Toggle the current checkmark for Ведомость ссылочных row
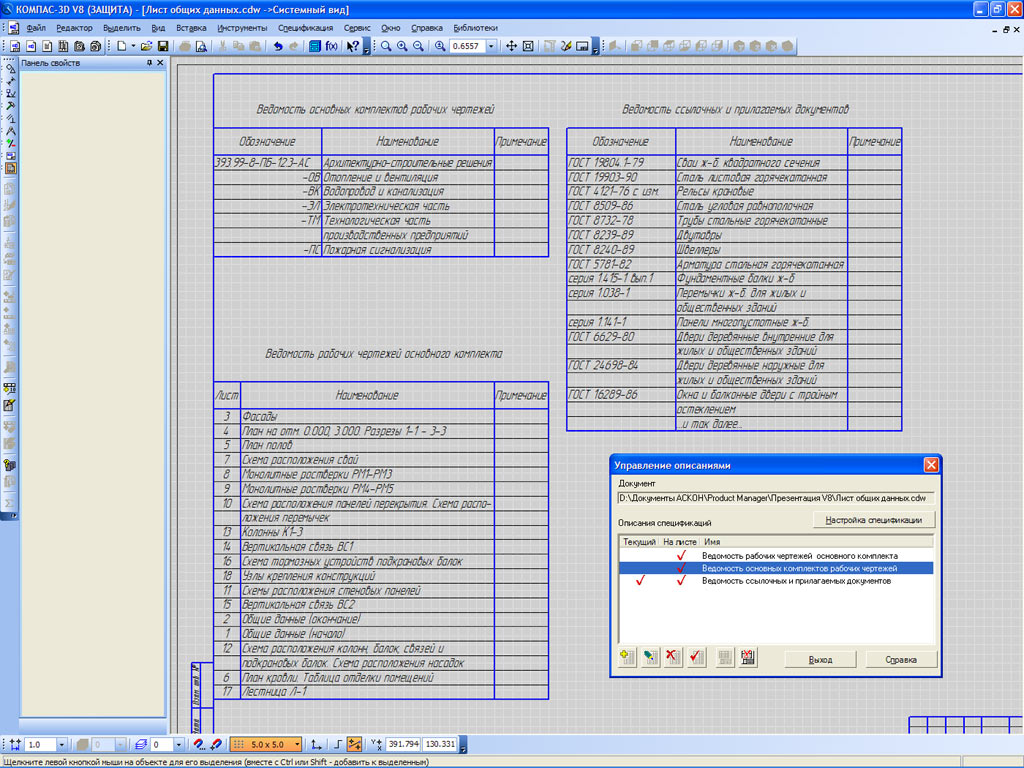 (640, 580)
